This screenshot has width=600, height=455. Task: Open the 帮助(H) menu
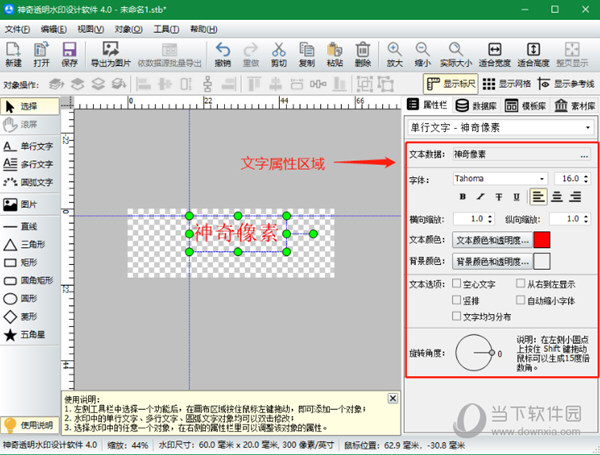point(204,29)
